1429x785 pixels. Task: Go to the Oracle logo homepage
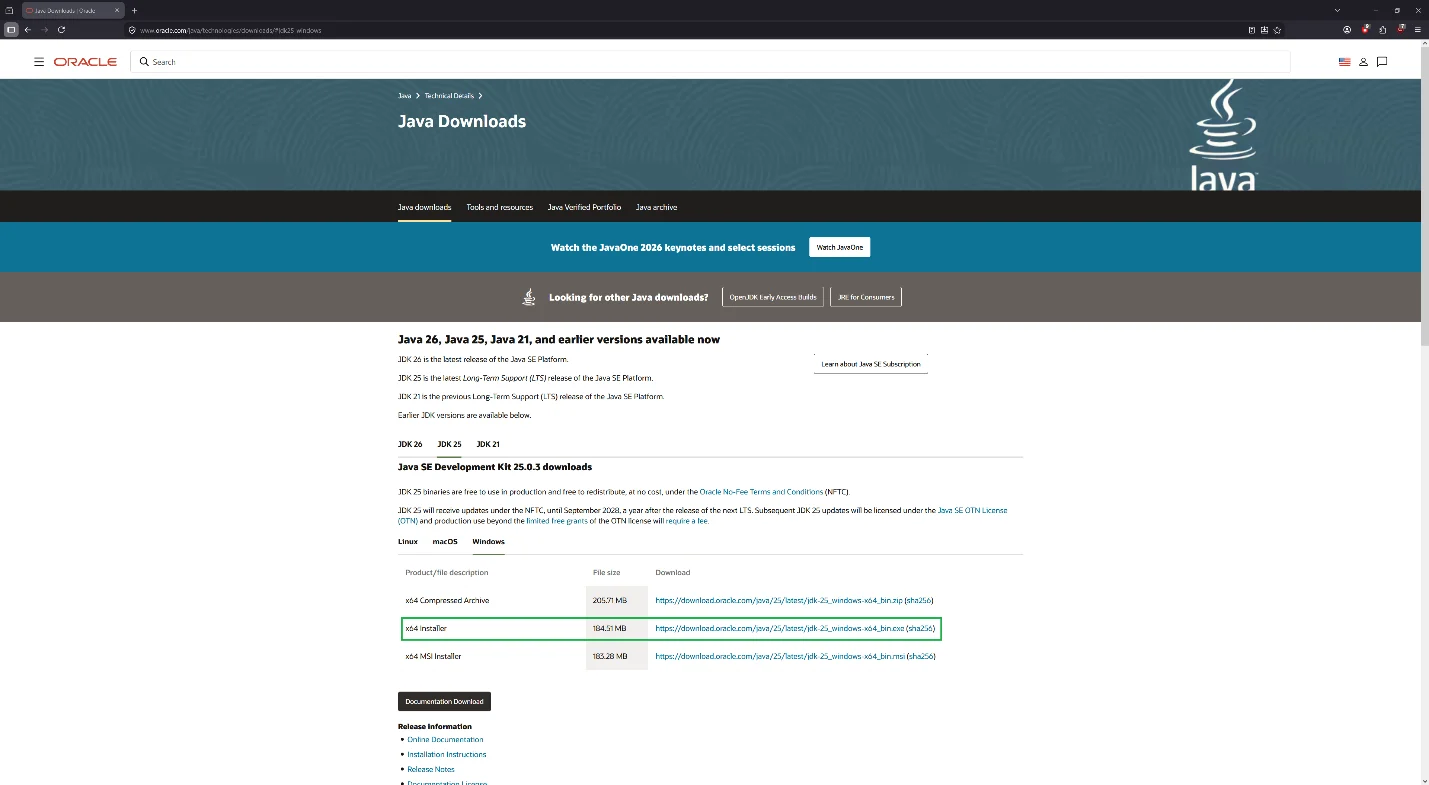coord(85,62)
